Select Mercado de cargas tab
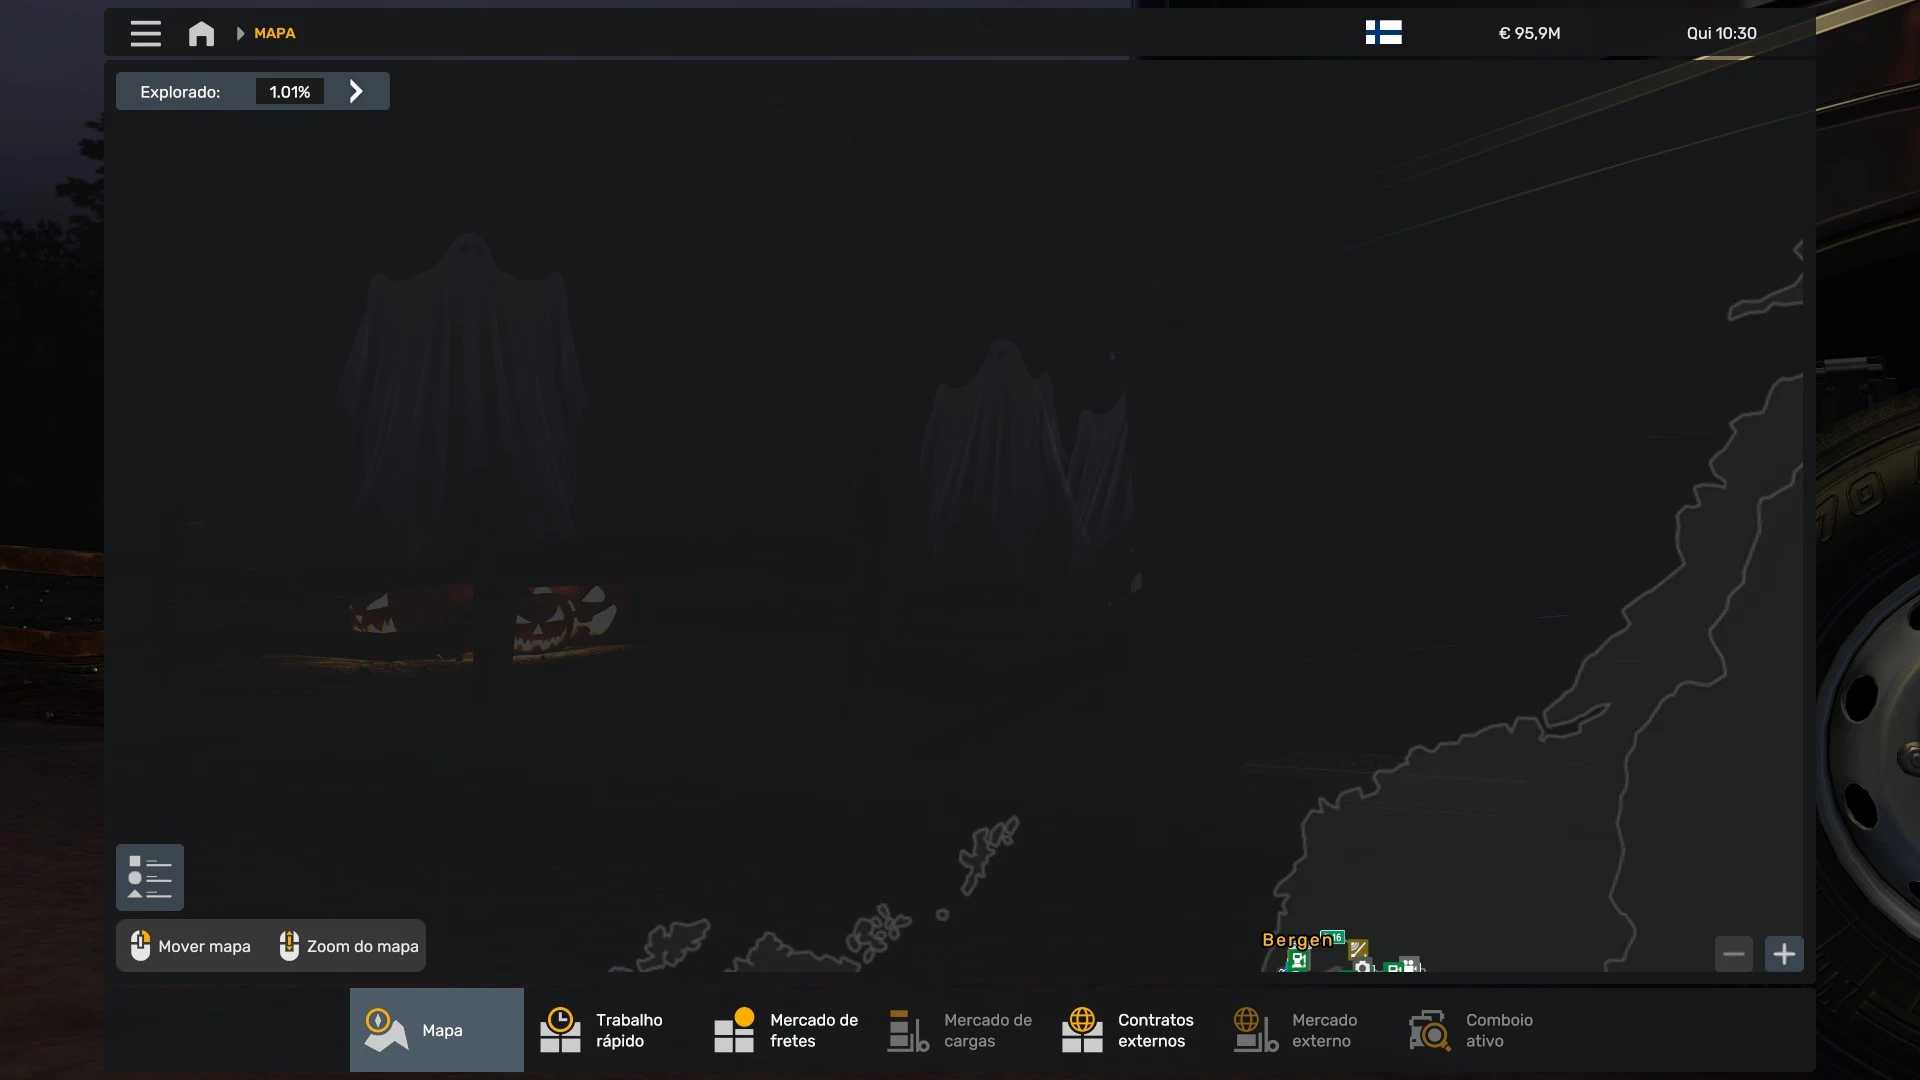The width and height of the screenshot is (1920, 1080). tap(958, 1030)
